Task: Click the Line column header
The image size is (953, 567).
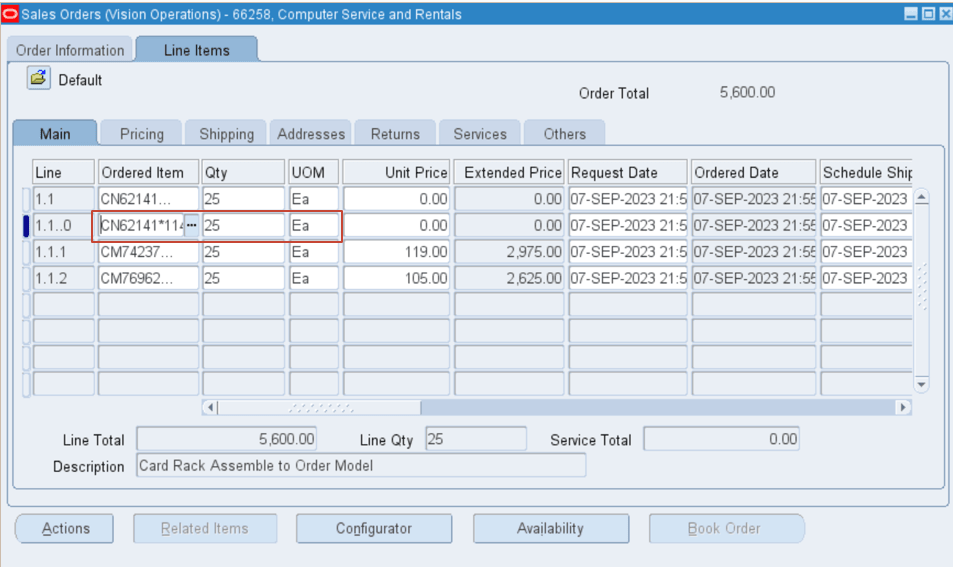Action: [63, 173]
